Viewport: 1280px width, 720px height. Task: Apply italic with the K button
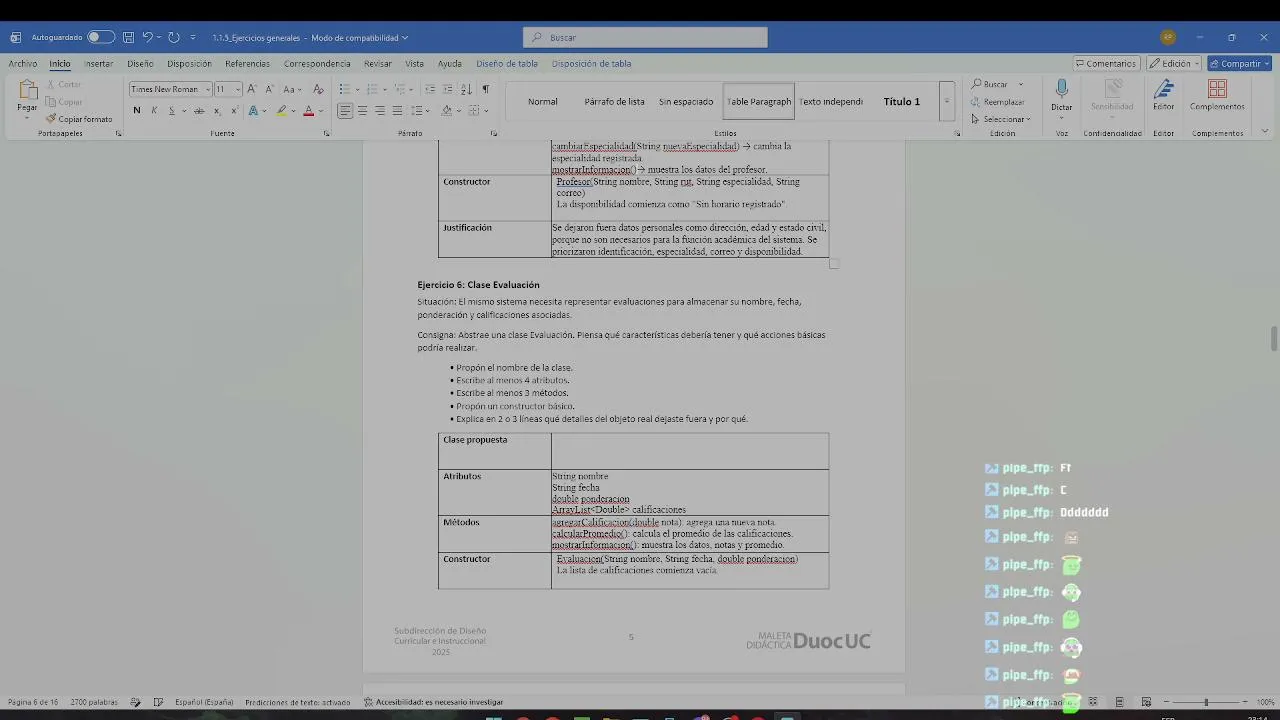tap(154, 111)
